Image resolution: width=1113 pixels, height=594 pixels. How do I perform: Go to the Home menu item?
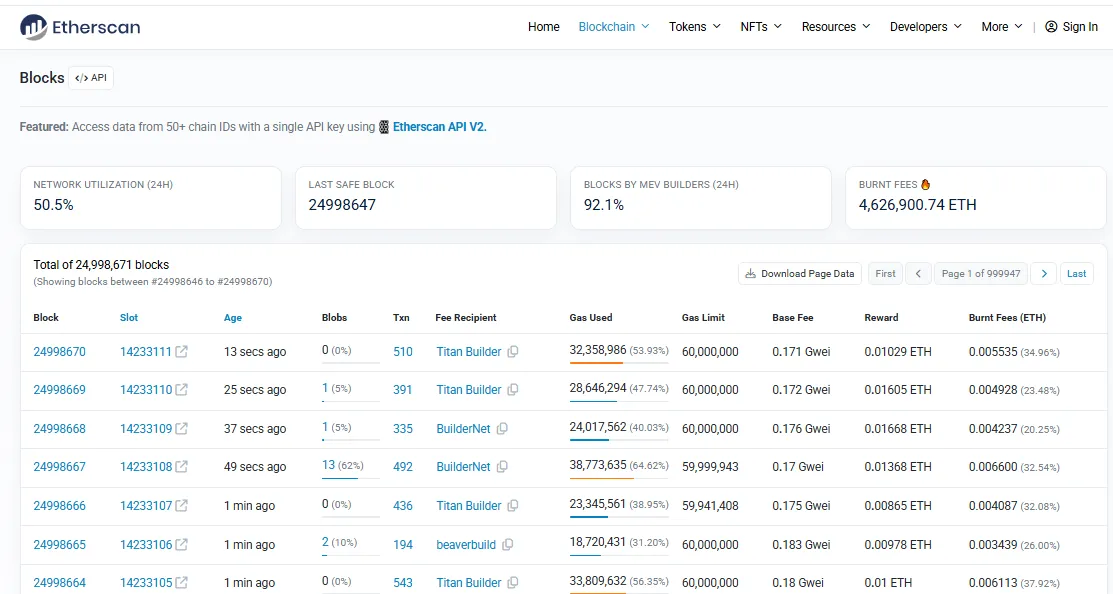click(x=544, y=26)
